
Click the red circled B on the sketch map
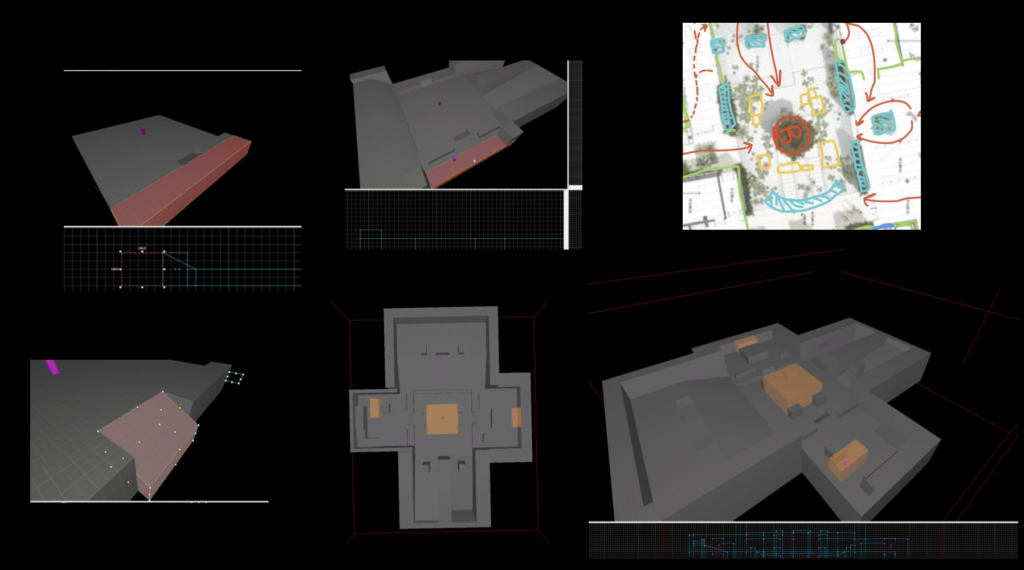791,134
